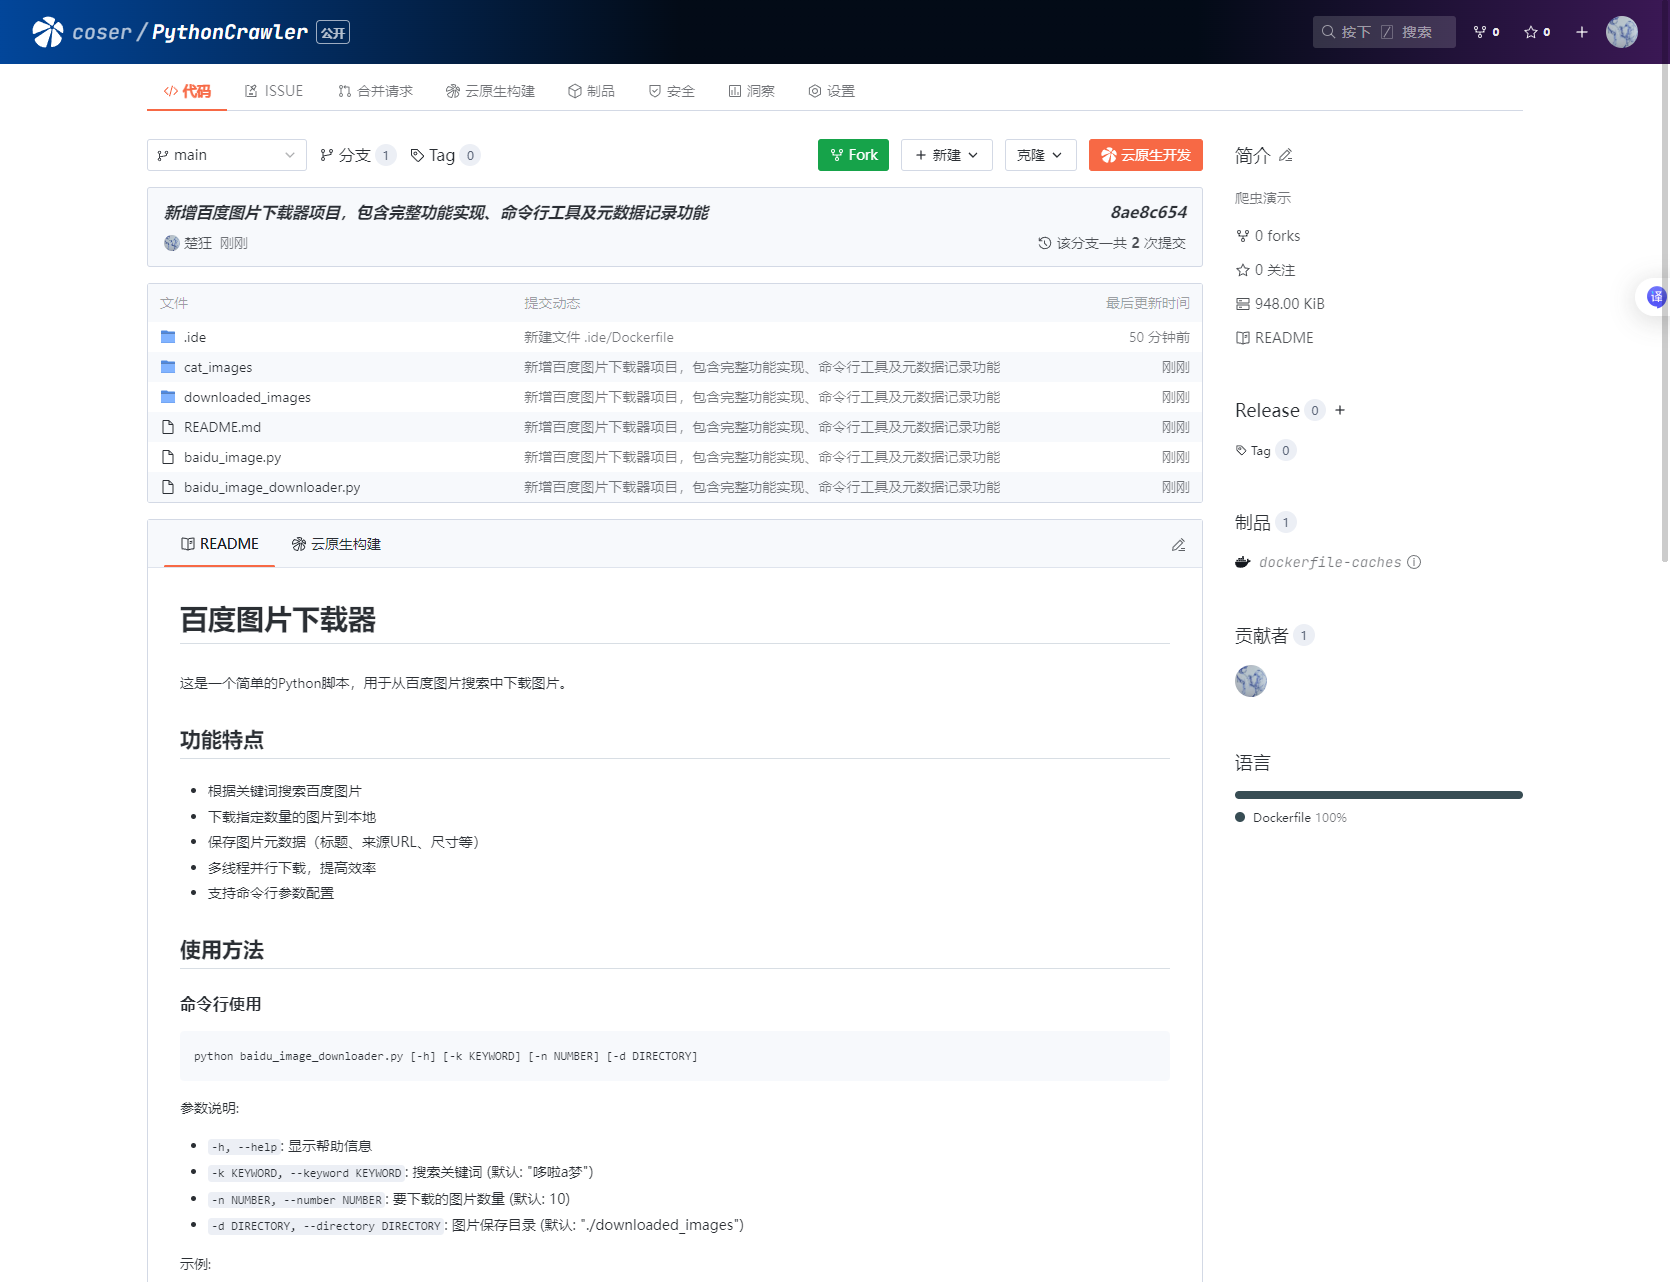
Task: Open the Tag list next to branches
Action: tap(445, 155)
